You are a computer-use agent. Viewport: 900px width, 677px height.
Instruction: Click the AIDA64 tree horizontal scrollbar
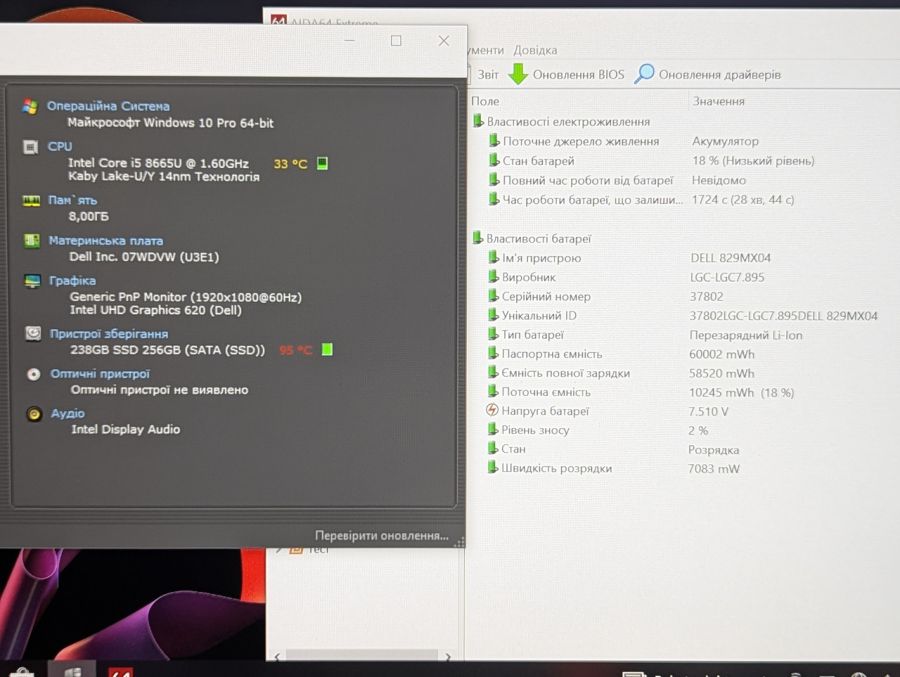tap(362, 655)
